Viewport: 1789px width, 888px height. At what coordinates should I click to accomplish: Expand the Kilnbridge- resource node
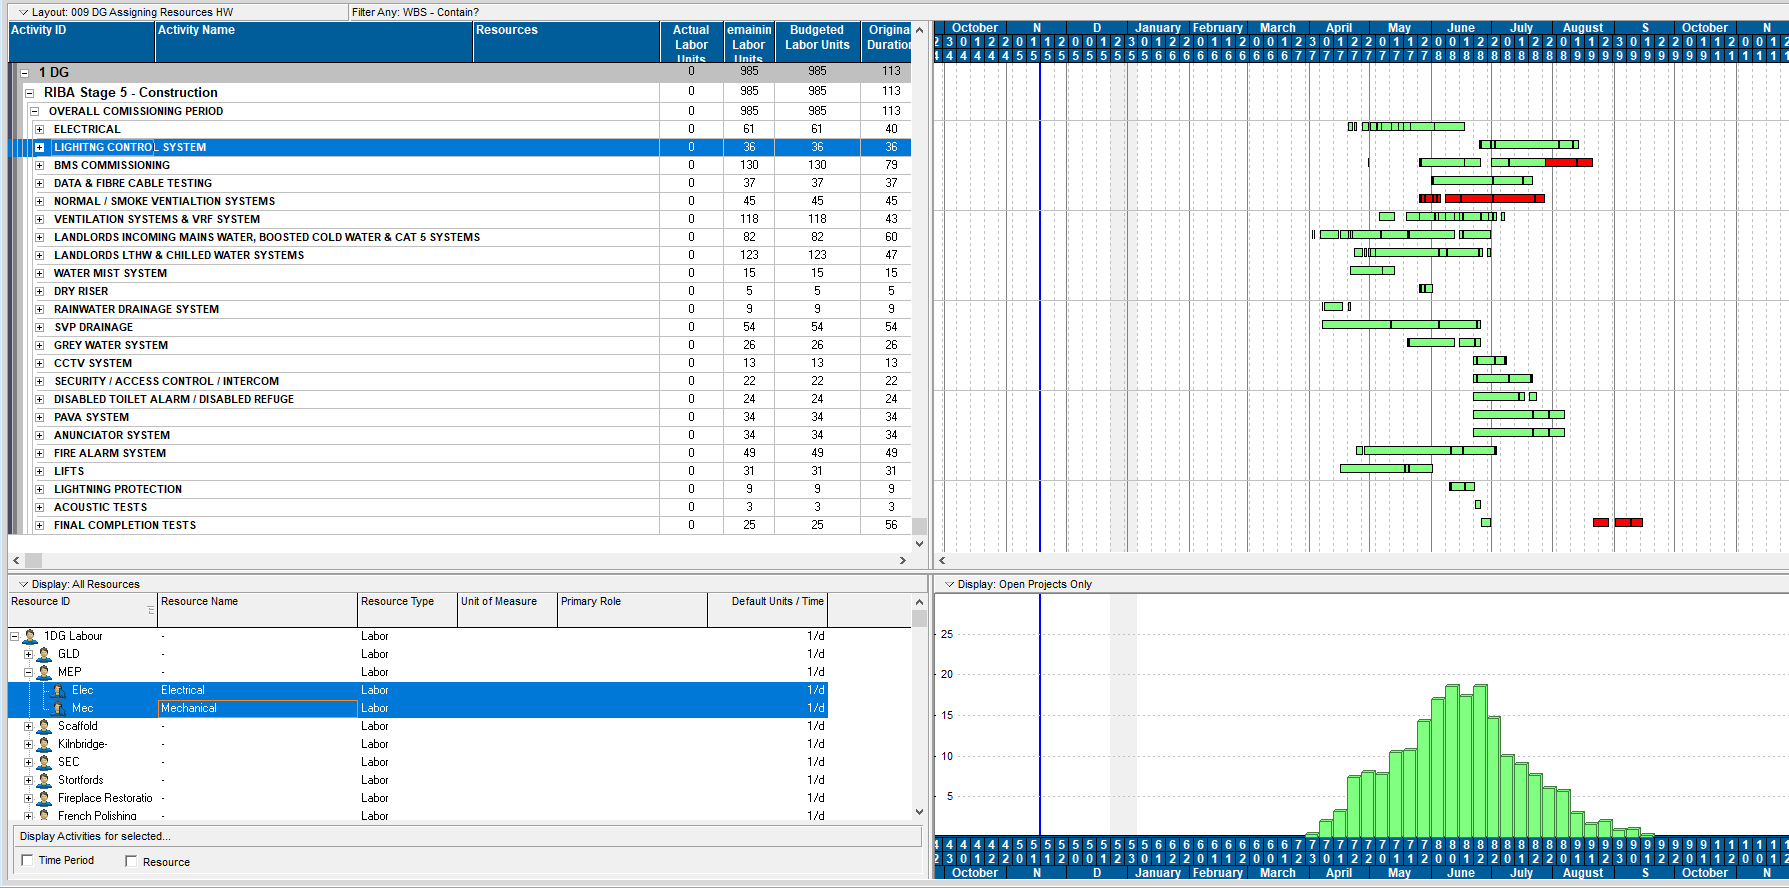point(28,744)
